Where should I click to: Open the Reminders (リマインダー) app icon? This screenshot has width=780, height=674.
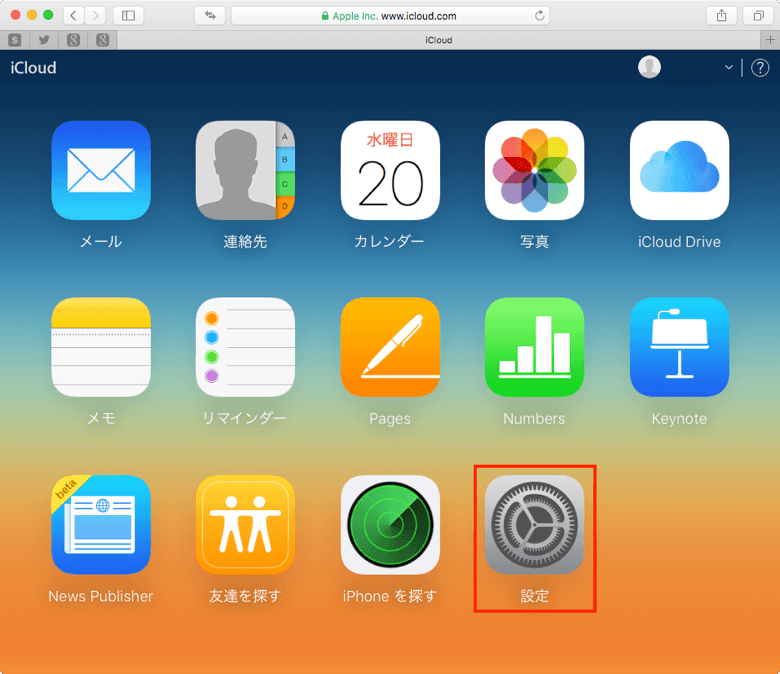245,347
